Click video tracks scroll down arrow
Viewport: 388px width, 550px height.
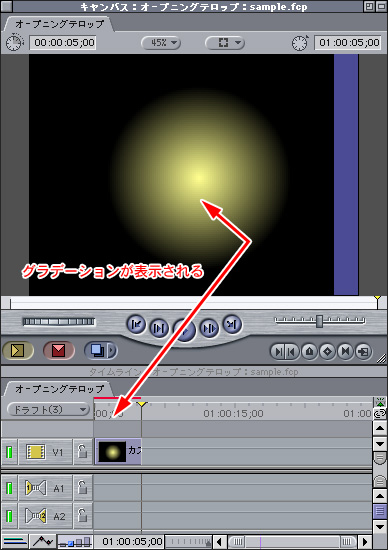tap(380, 443)
